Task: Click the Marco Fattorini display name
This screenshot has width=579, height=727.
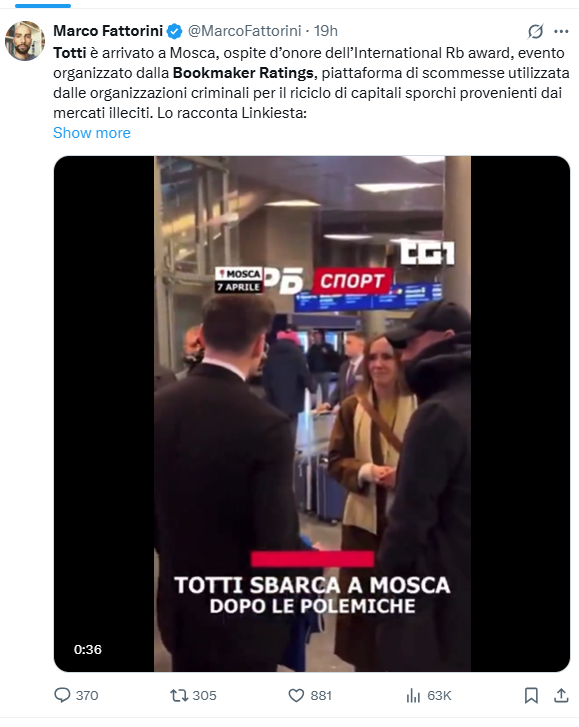Action: (108, 31)
